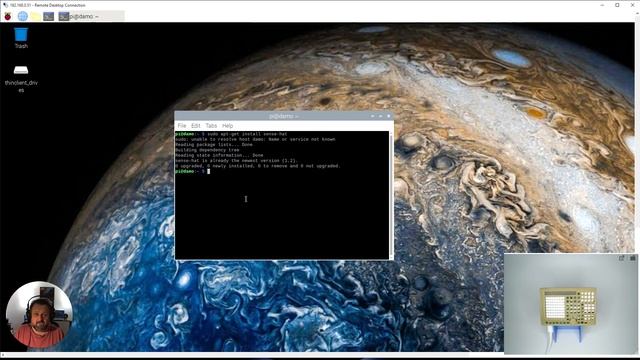Open the Edit menu in the terminal
The height and width of the screenshot is (360, 640).
(196, 126)
